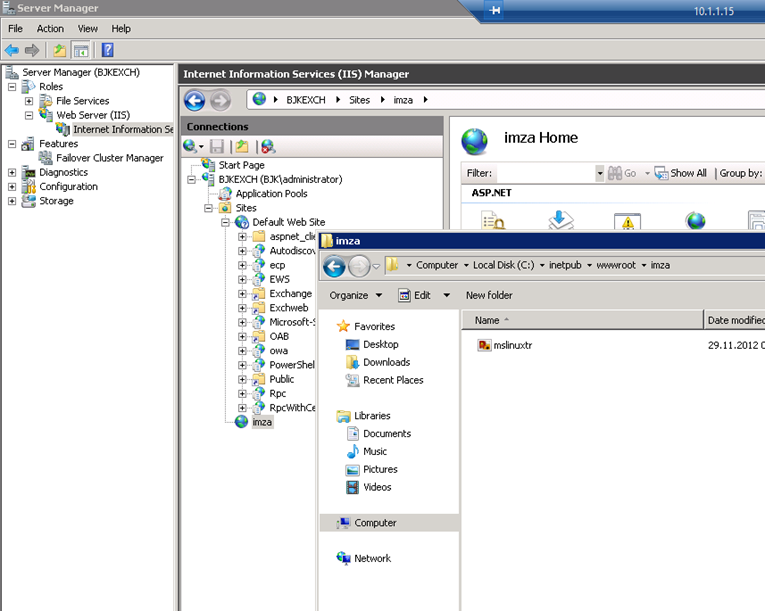The height and width of the screenshot is (611, 765).
Task: Collapse the Web Server (IIS) node
Action: tap(29, 115)
